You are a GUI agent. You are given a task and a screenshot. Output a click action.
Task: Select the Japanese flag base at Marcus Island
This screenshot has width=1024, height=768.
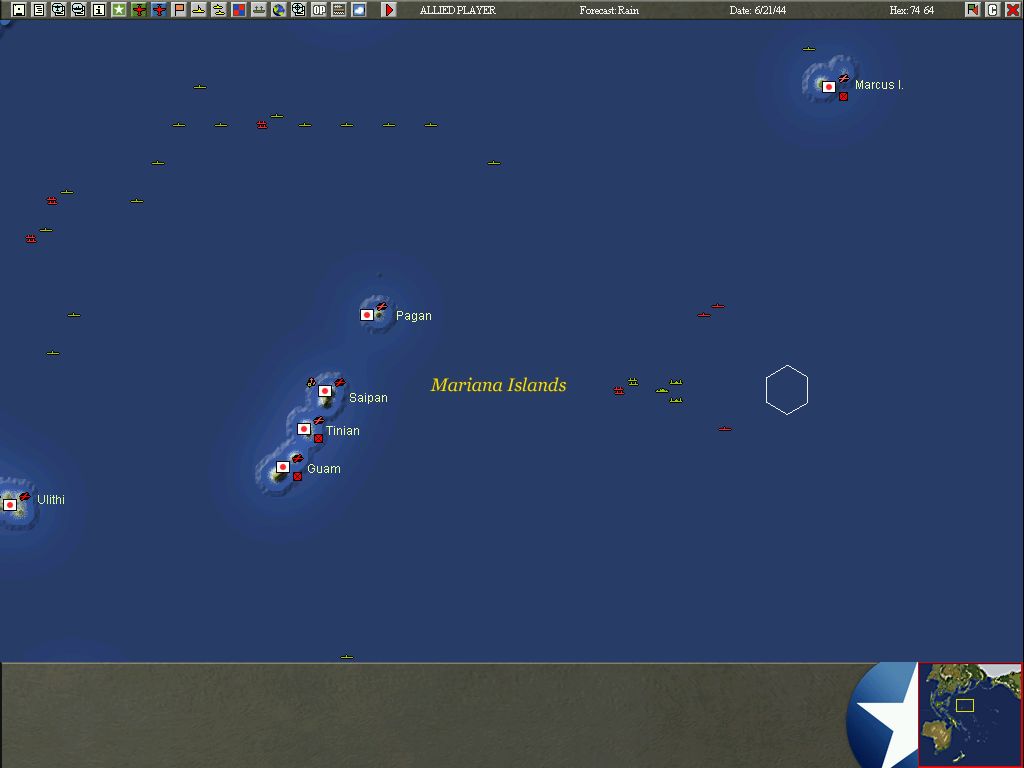(829, 87)
